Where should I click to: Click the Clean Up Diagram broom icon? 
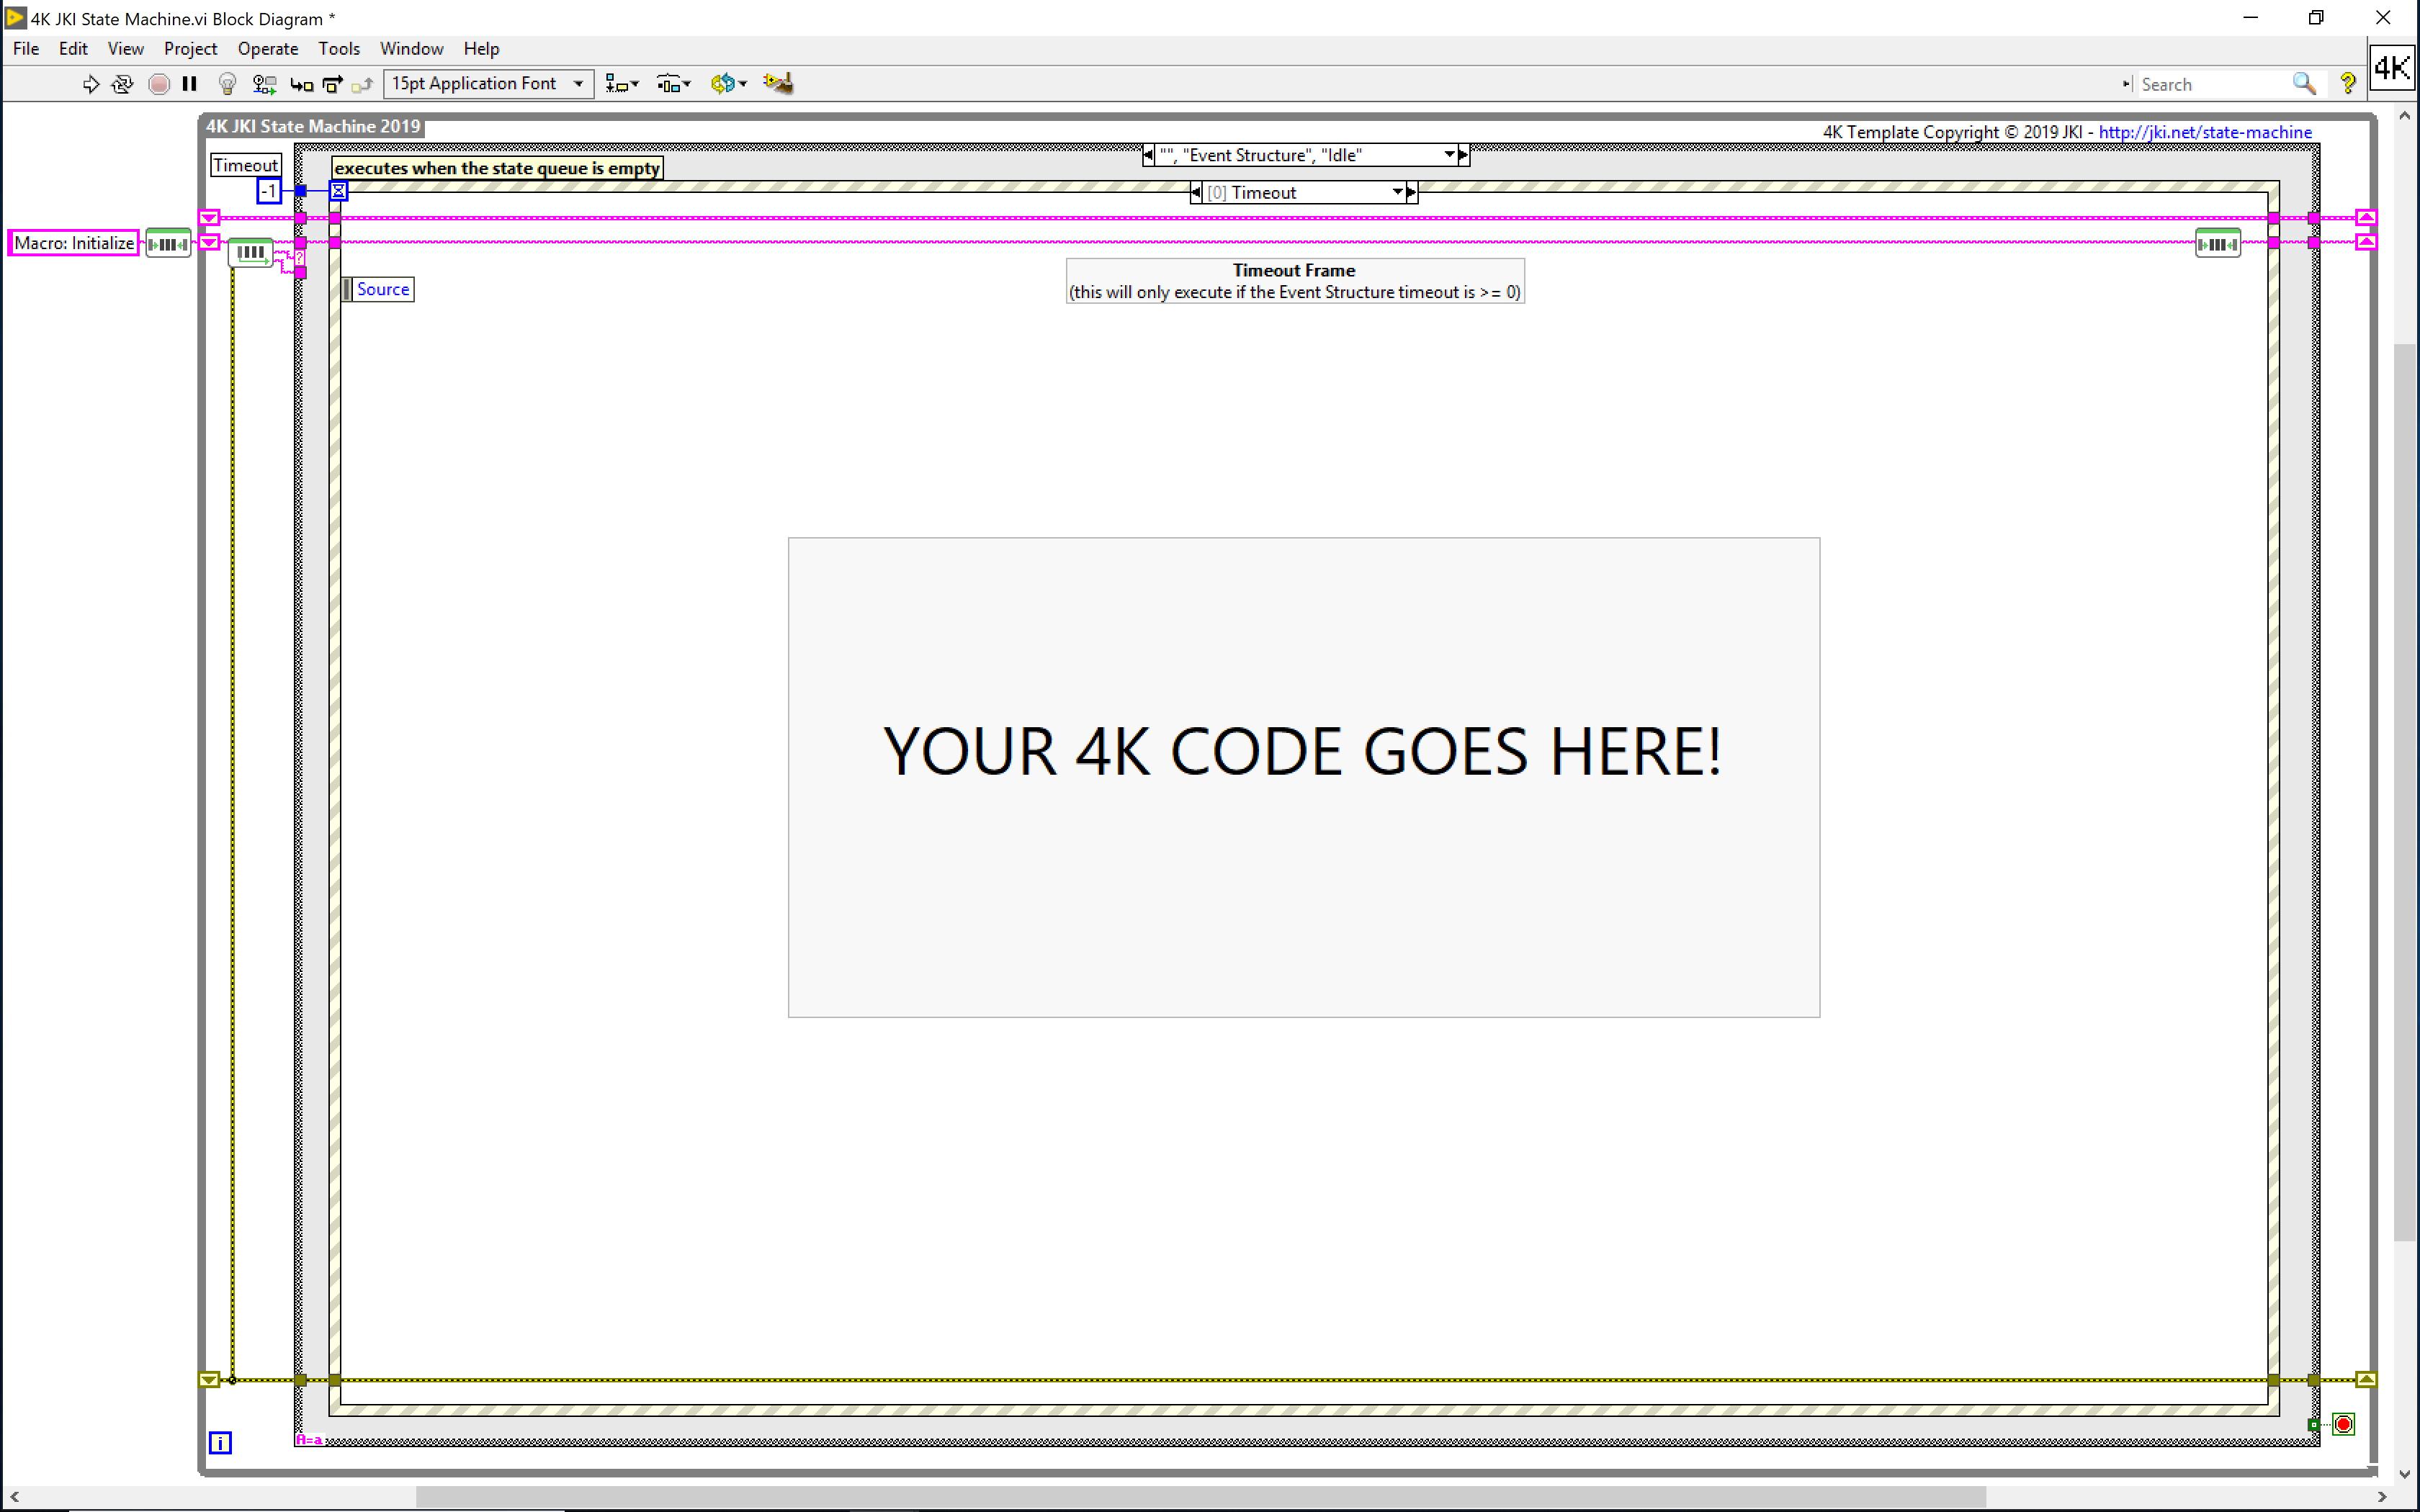pyautogui.click(x=779, y=84)
